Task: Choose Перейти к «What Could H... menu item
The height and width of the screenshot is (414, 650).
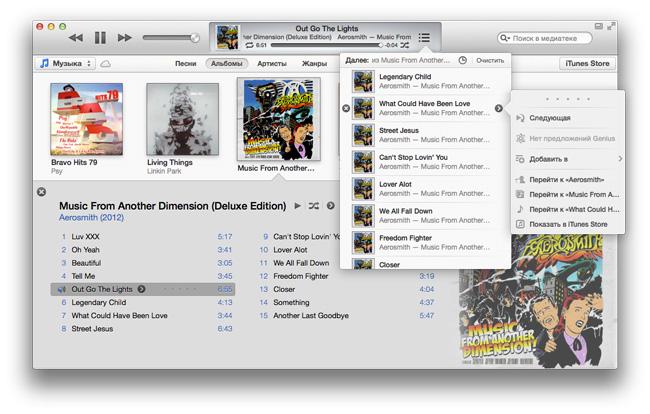Action: (x=568, y=209)
